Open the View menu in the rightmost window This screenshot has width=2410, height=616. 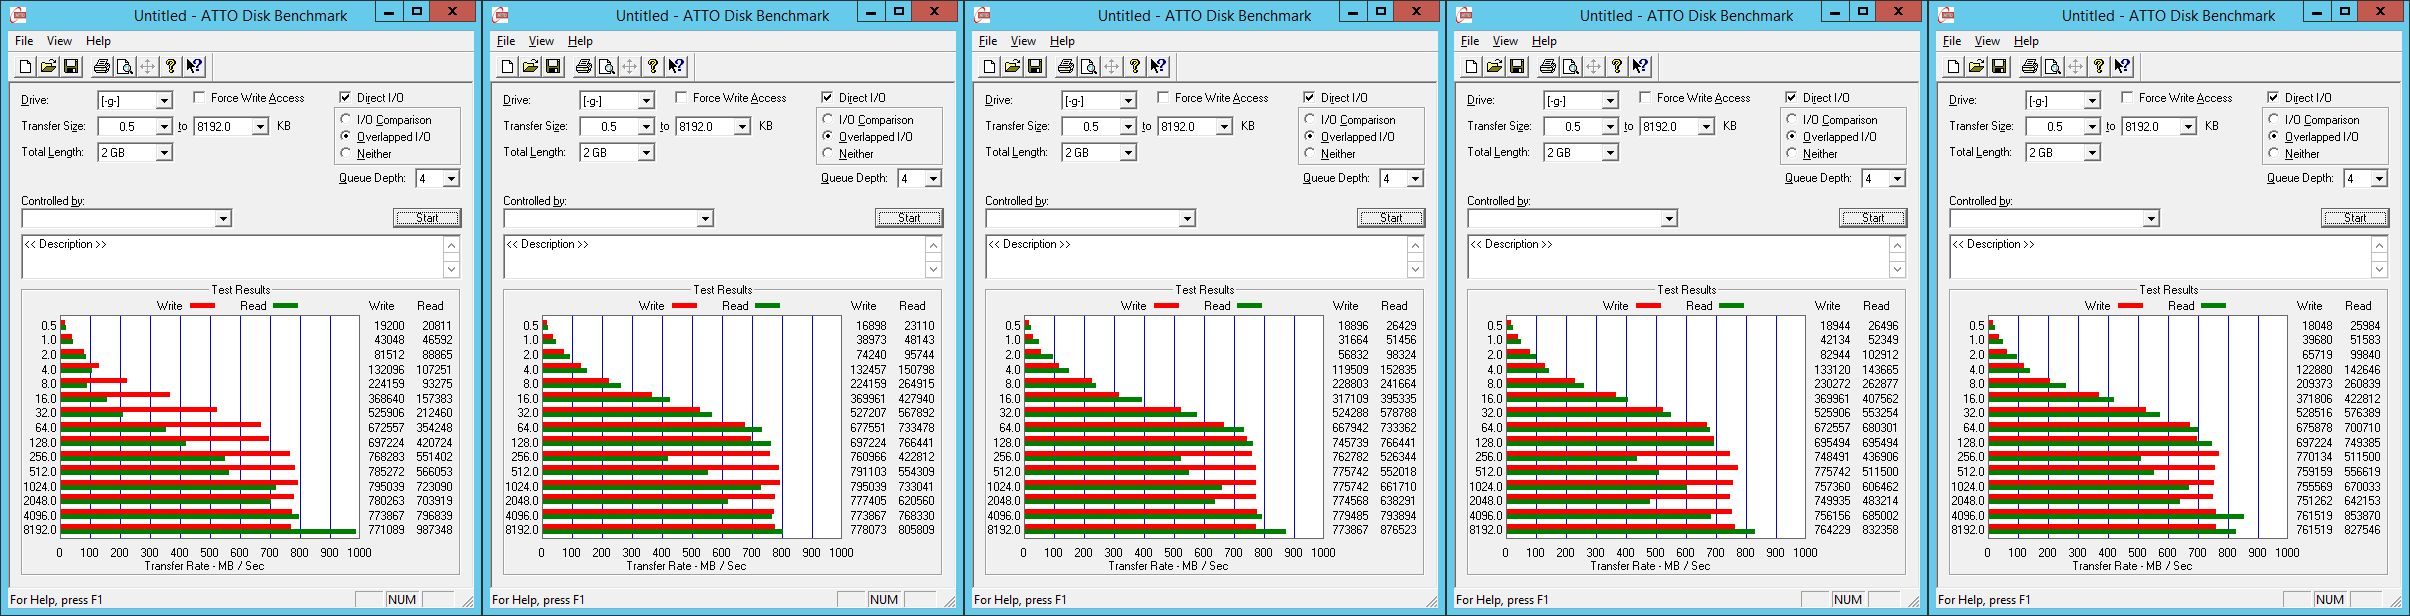[x=1987, y=41]
